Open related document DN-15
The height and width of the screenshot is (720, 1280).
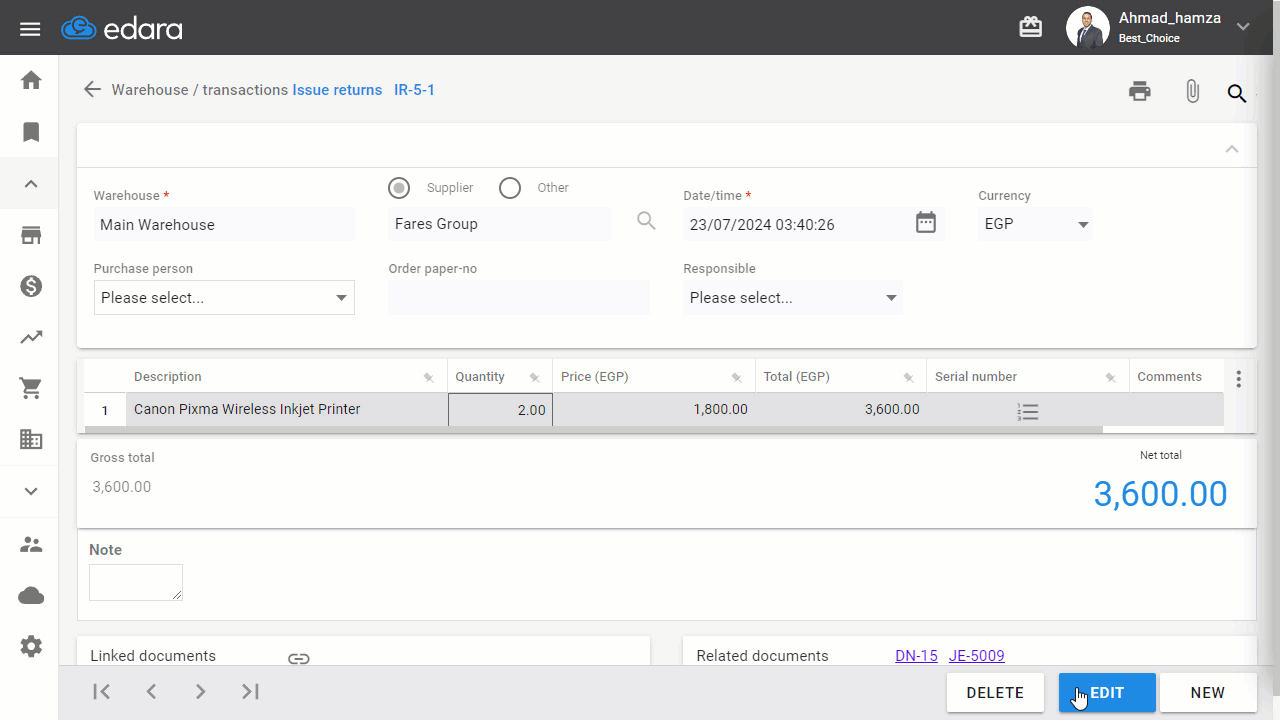click(916, 656)
